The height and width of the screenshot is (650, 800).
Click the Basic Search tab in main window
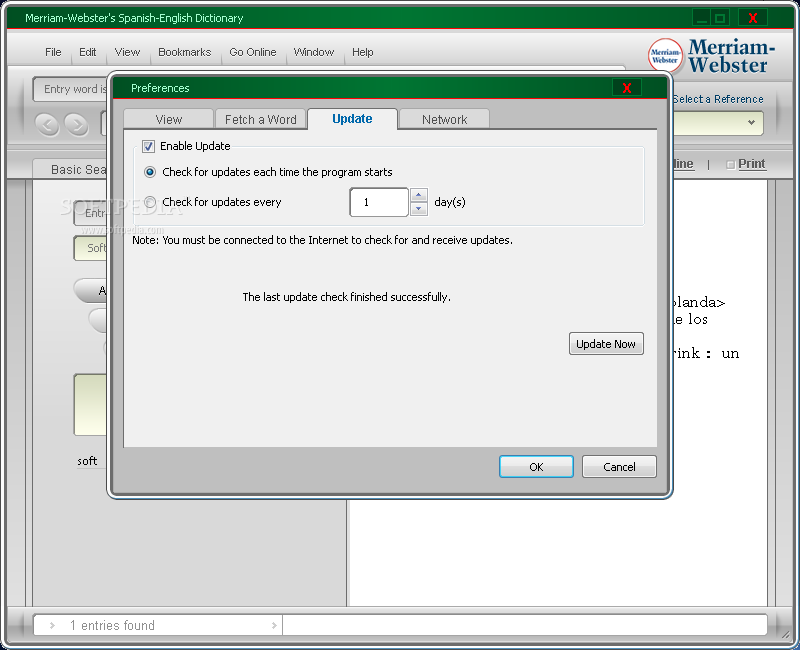coord(70,169)
